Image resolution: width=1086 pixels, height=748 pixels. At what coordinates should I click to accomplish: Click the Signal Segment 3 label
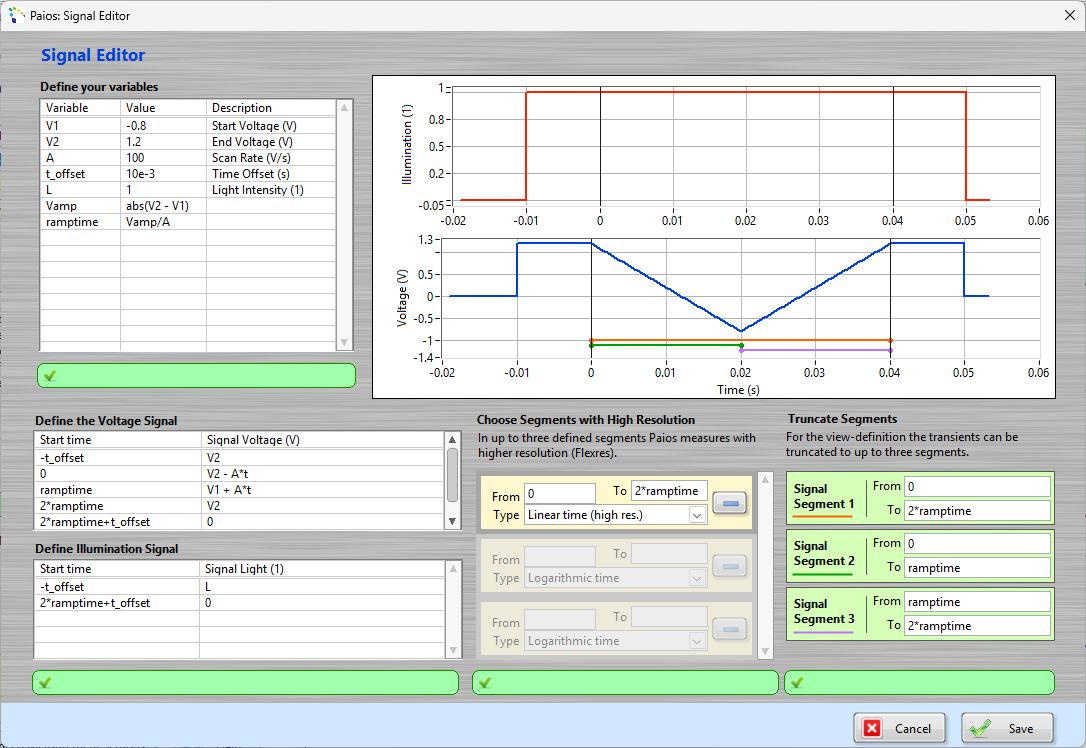[x=824, y=611]
